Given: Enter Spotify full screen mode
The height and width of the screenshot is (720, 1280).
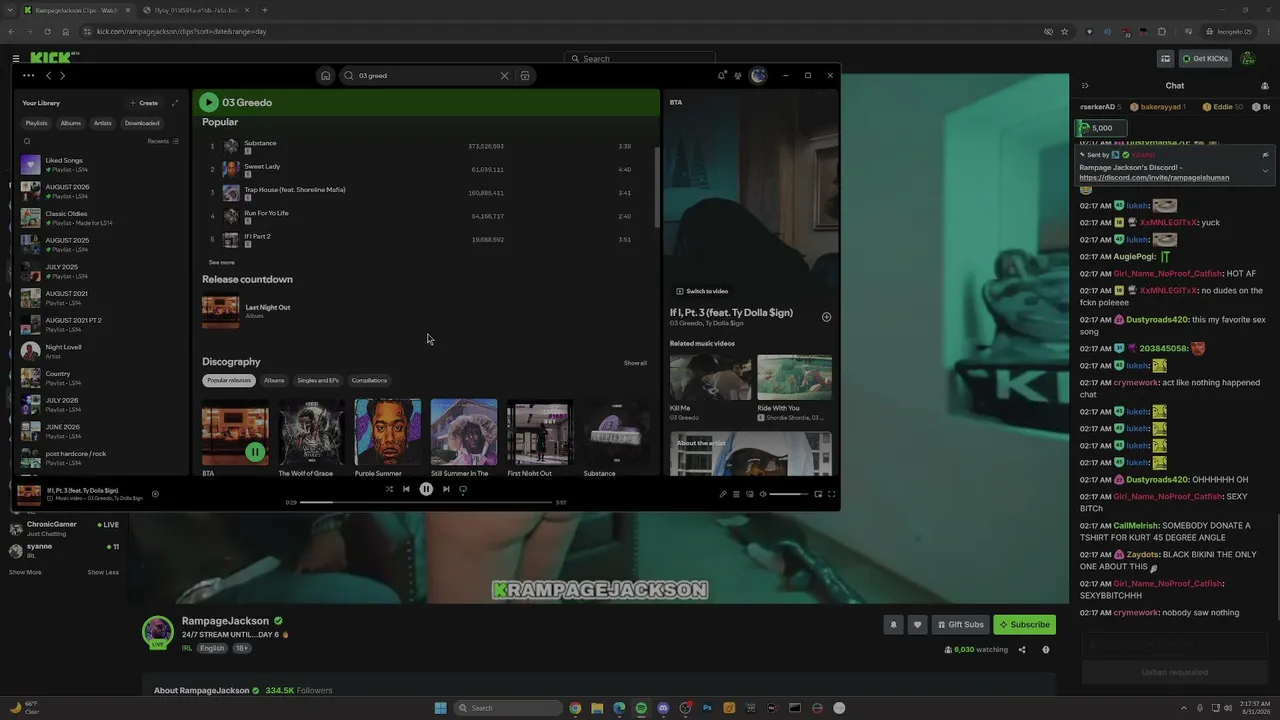Looking at the screenshot, I should click(831, 494).
